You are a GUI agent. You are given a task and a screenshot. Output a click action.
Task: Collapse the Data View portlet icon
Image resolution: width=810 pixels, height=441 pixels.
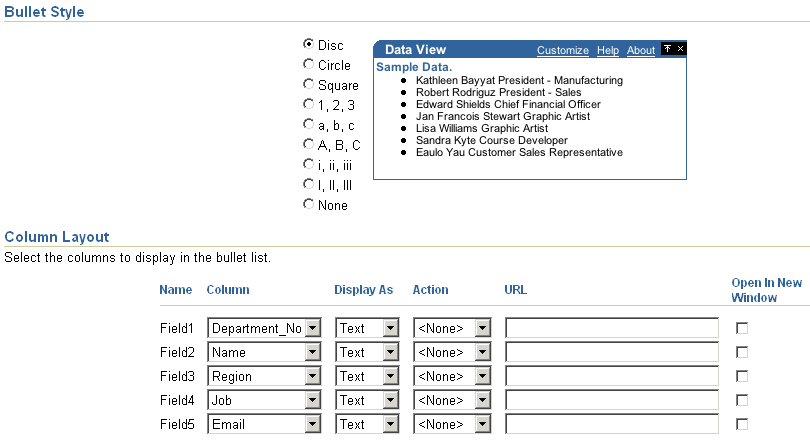tap(667, 49)
